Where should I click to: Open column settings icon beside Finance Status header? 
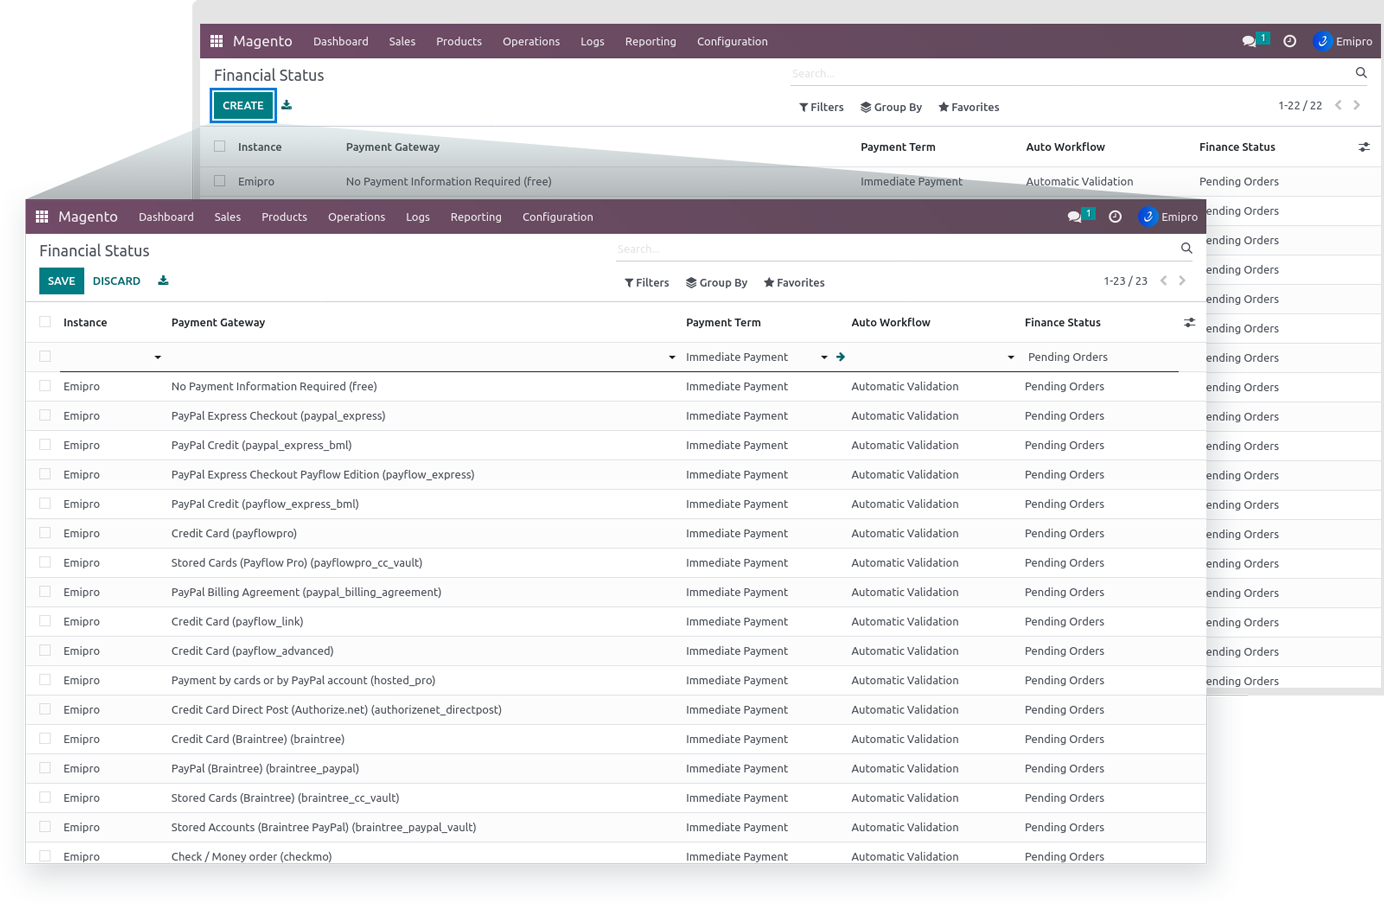[x=1189, y=323]
